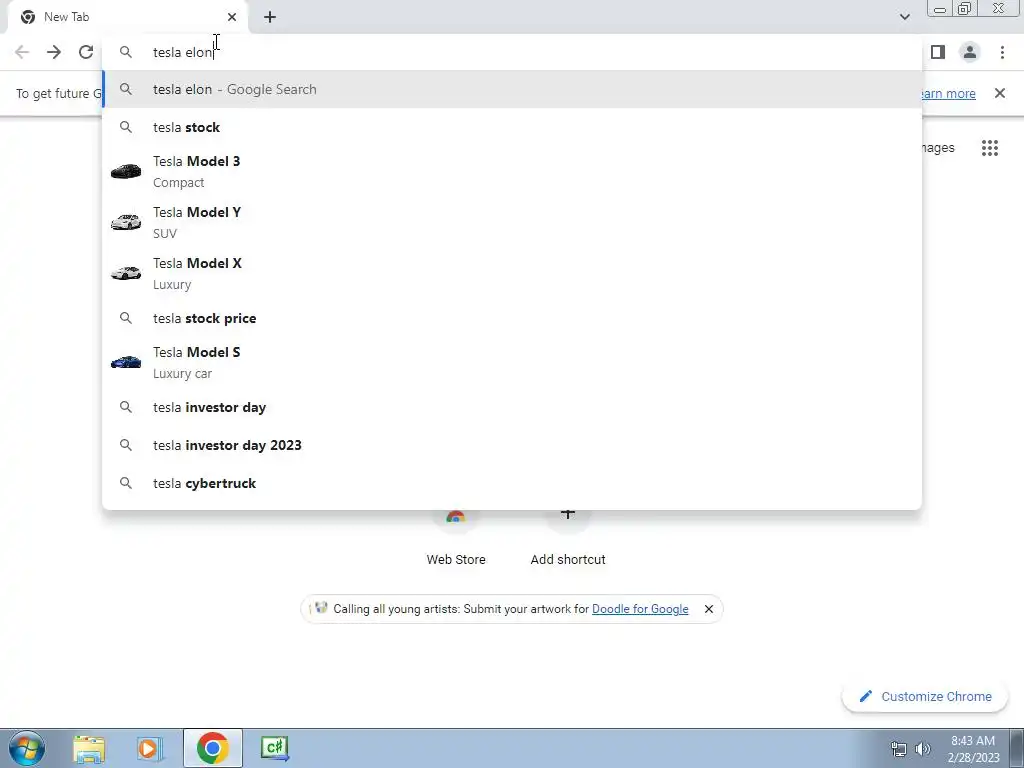Click the Customize Chrome button

tap(925, 696)
